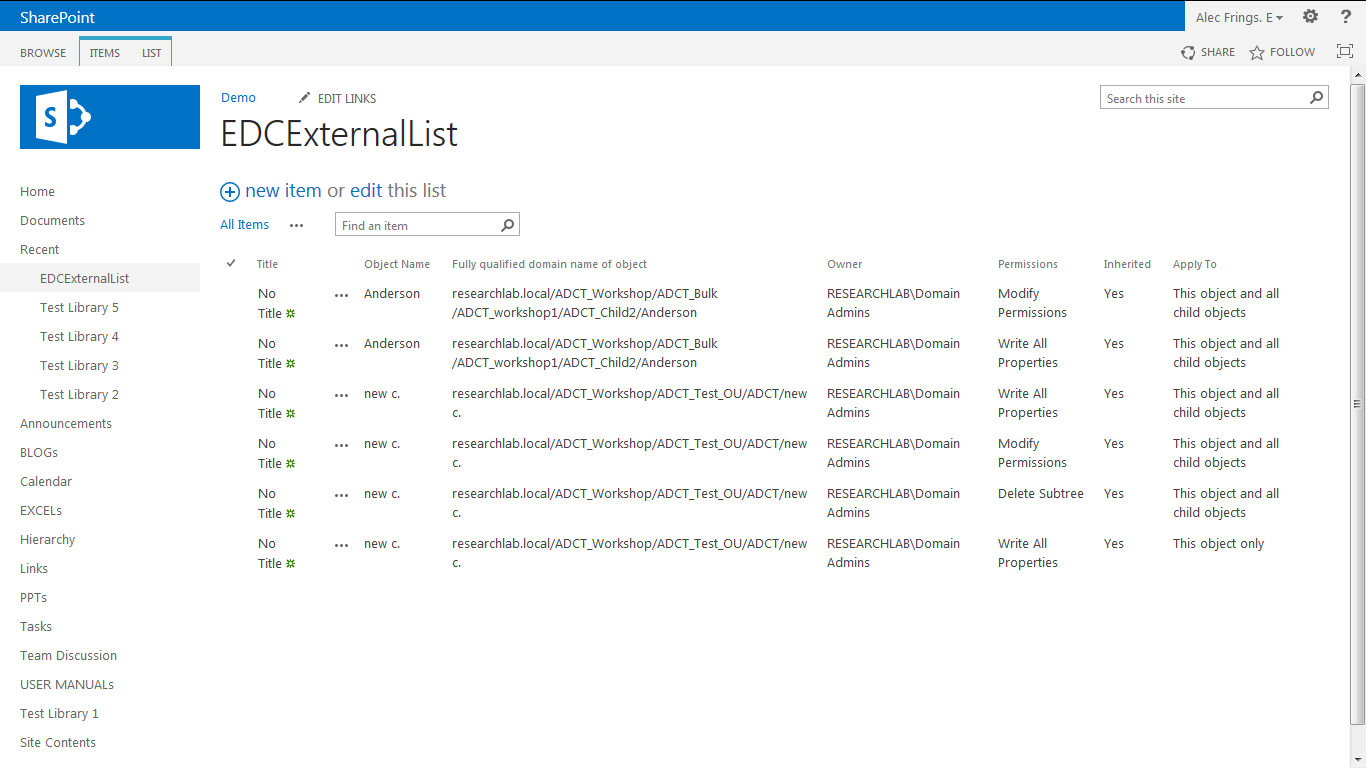1366x768 pixels.
Task: Sort by the Inherited column header
Action: click(1127, 264)
